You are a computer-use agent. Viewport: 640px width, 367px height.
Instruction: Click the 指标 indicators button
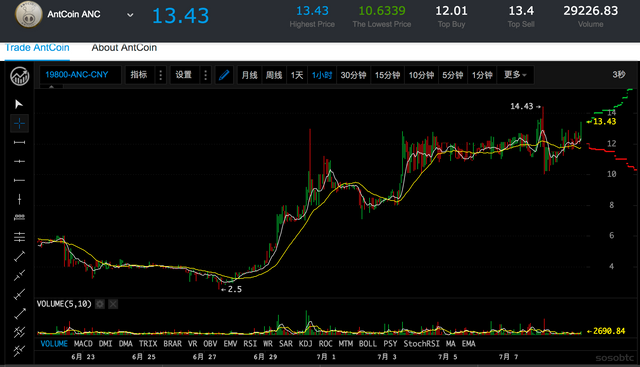139,75
